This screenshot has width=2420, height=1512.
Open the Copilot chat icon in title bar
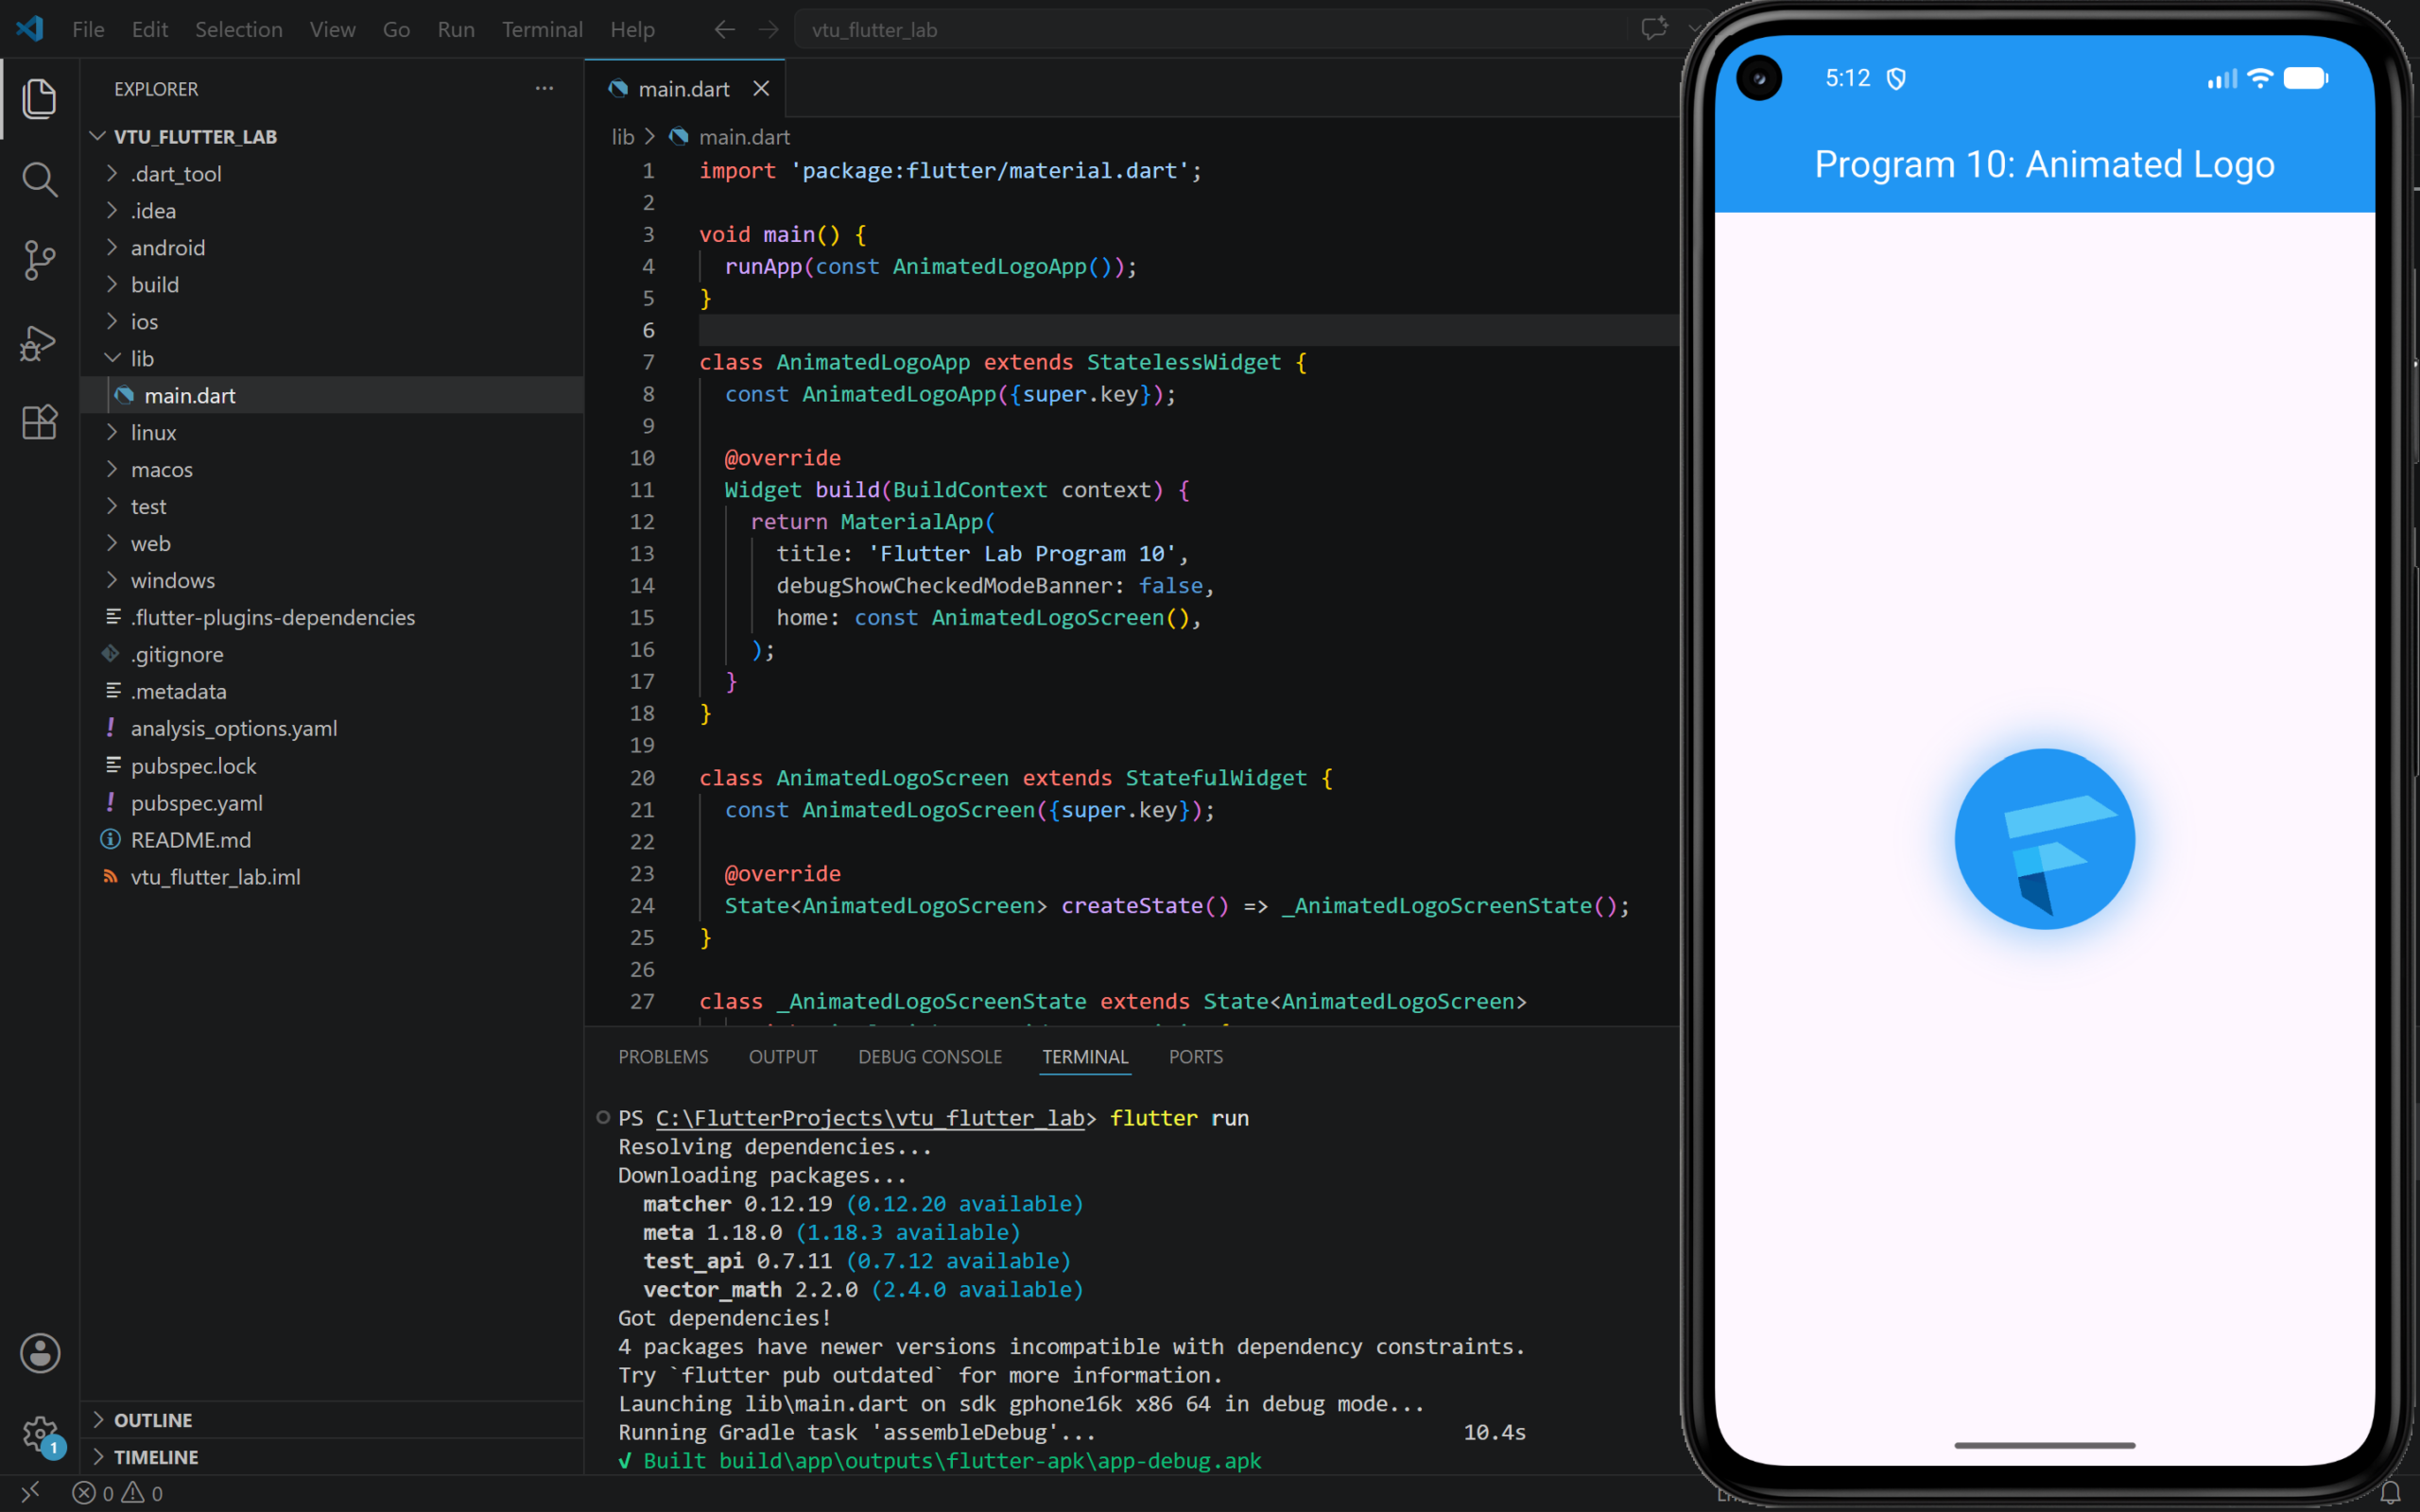1654,28
